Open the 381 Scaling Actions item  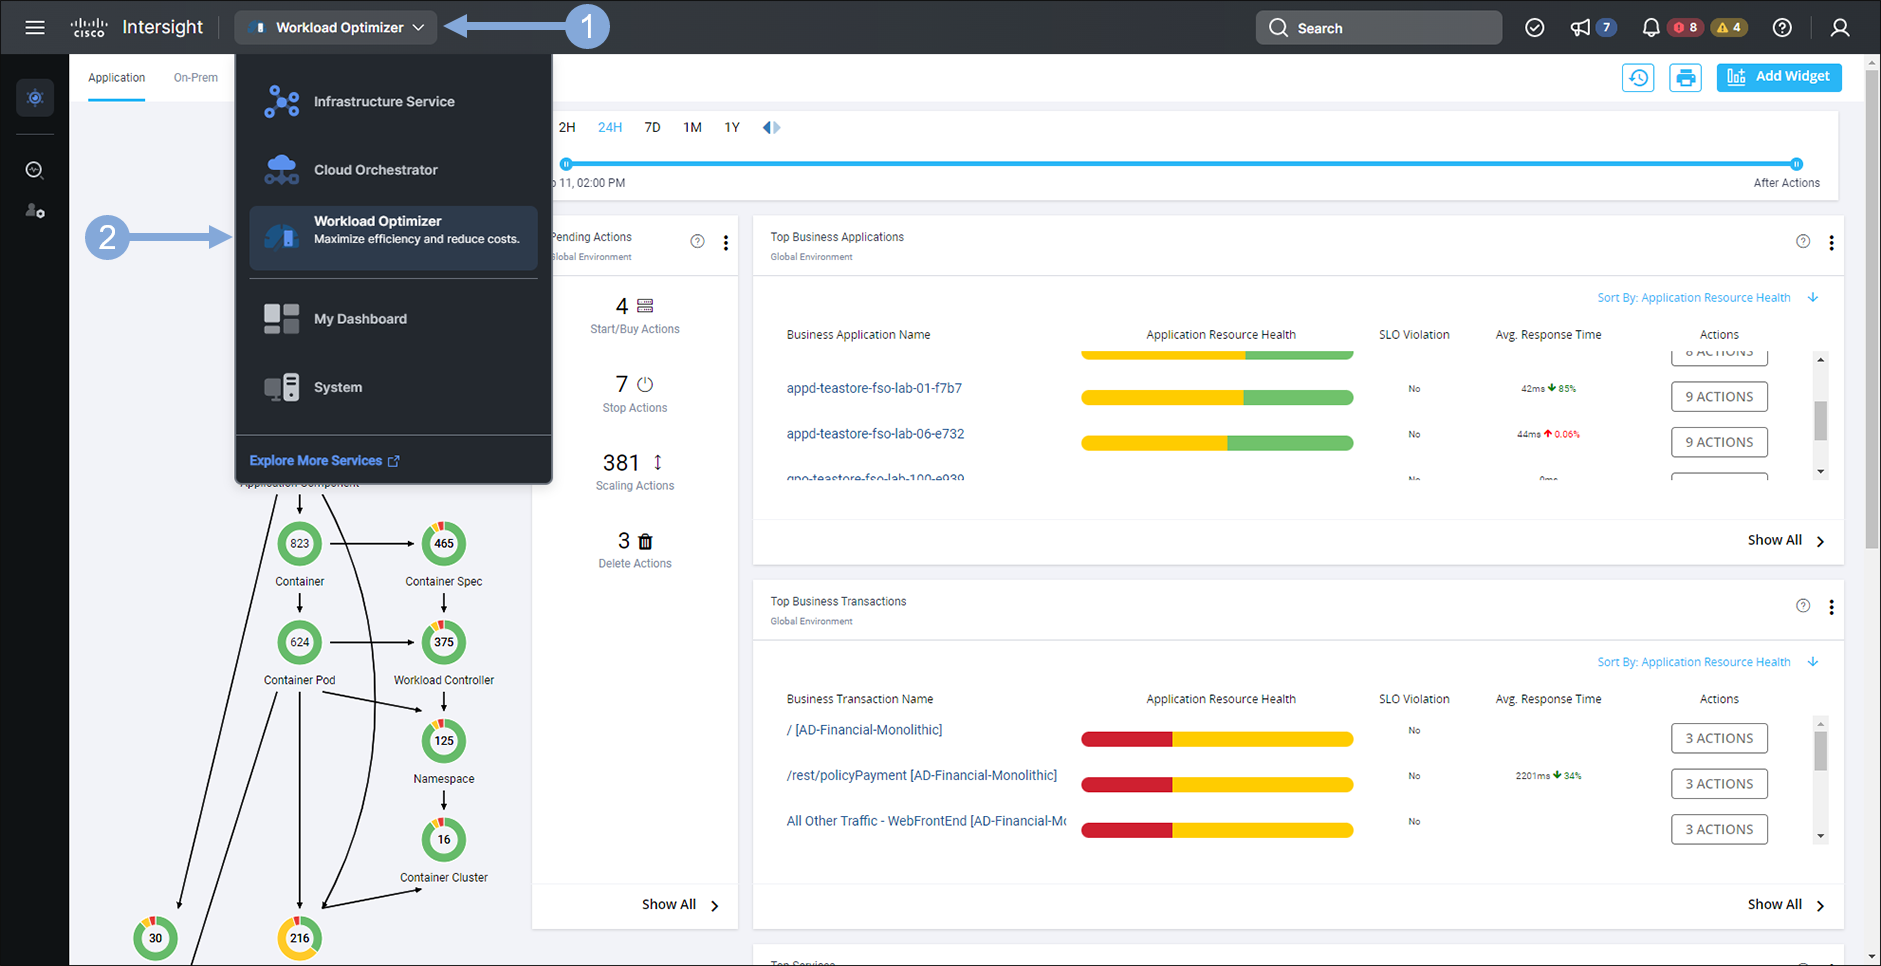coord(635,472)
